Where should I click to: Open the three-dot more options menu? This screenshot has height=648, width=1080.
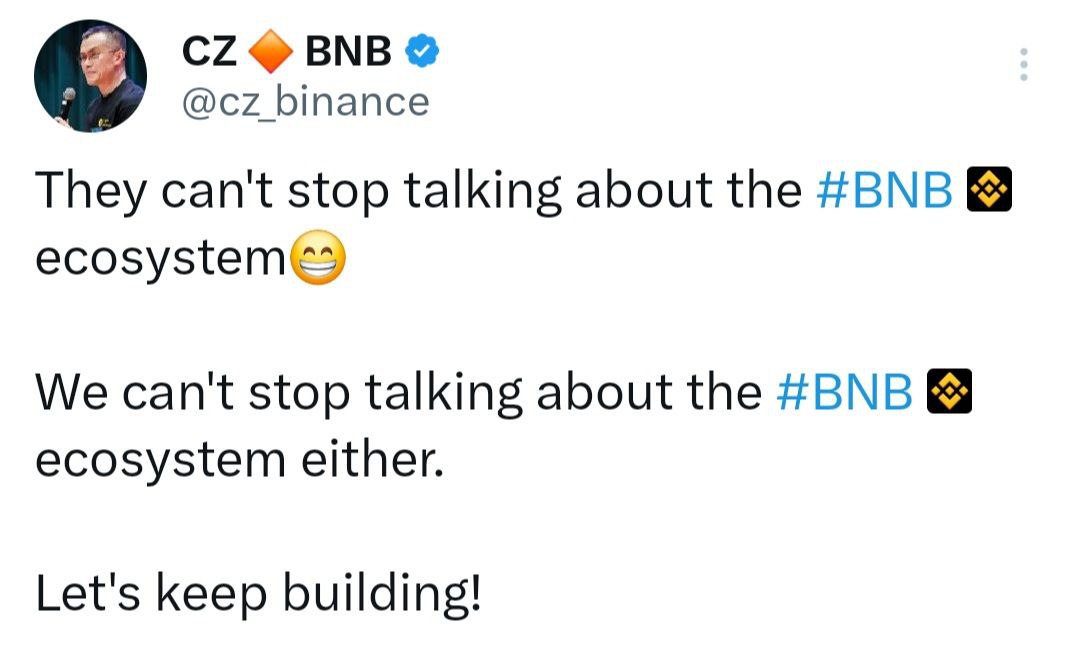[x=1022, y=65]
